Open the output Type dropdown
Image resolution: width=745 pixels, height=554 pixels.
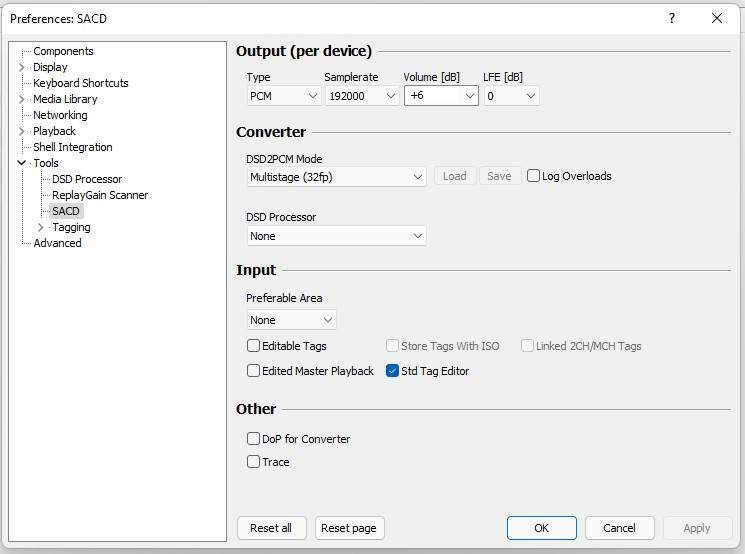(x=283, y=96)
